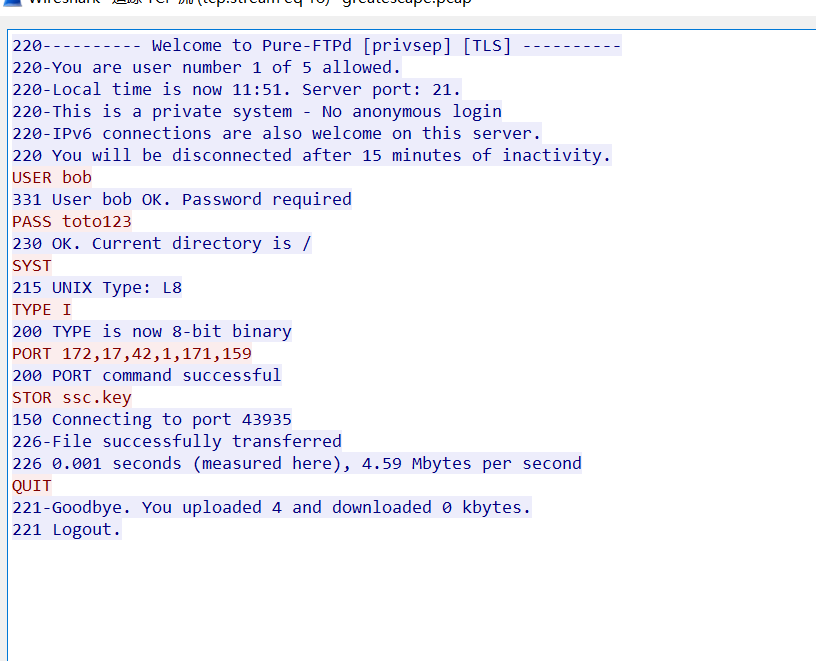Click '230 OK. Current directory is /'

pos(162,243)
